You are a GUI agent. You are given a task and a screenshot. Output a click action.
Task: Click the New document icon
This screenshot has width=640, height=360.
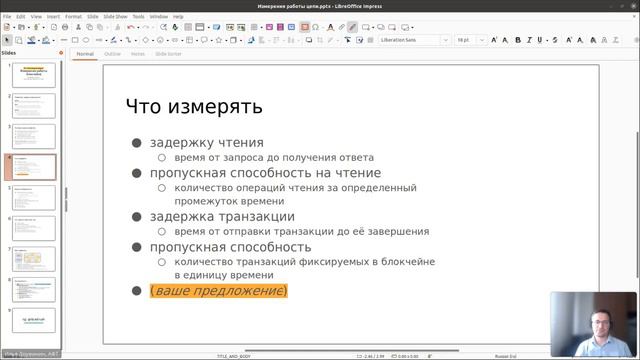click(x=7, y=27)
